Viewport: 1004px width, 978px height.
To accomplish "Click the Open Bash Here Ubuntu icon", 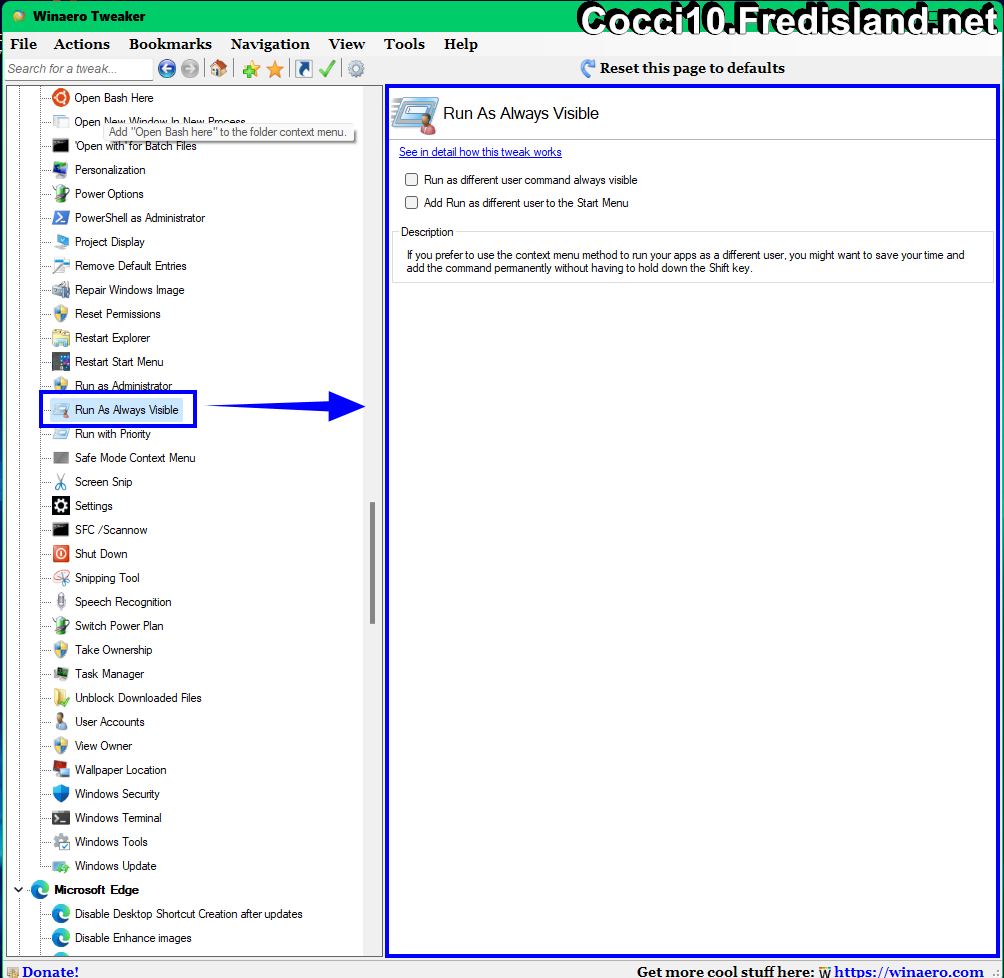I will pyautogui.click(x=61, y=98).
